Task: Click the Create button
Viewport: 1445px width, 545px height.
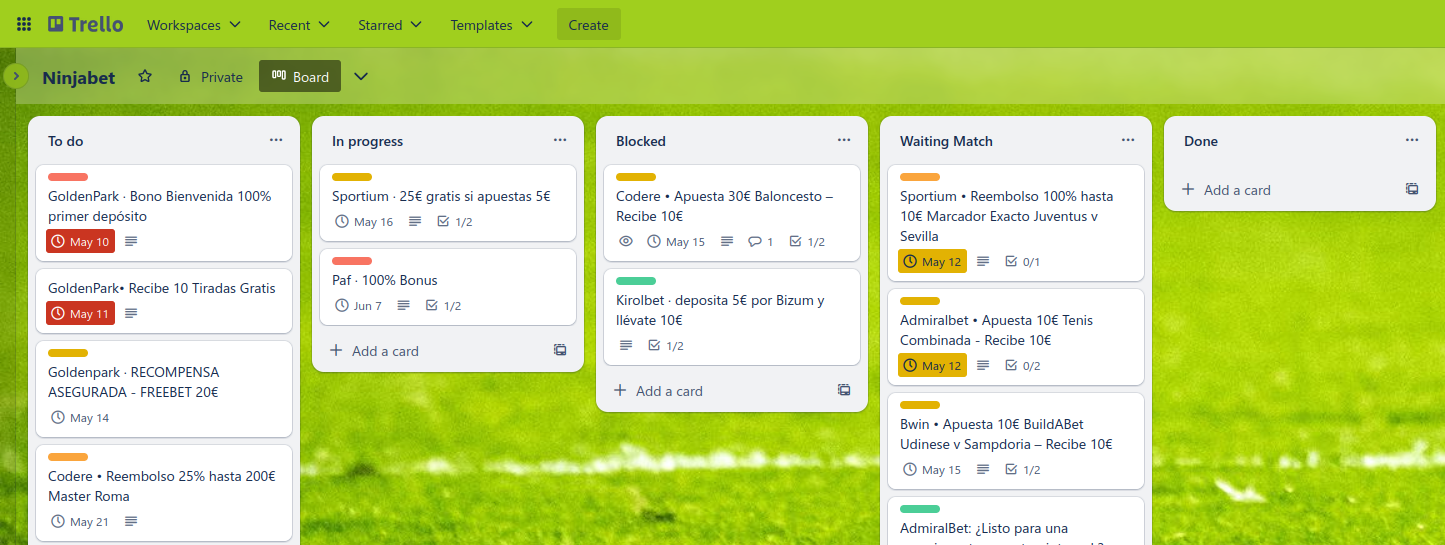Action: (x=588, y=24)
